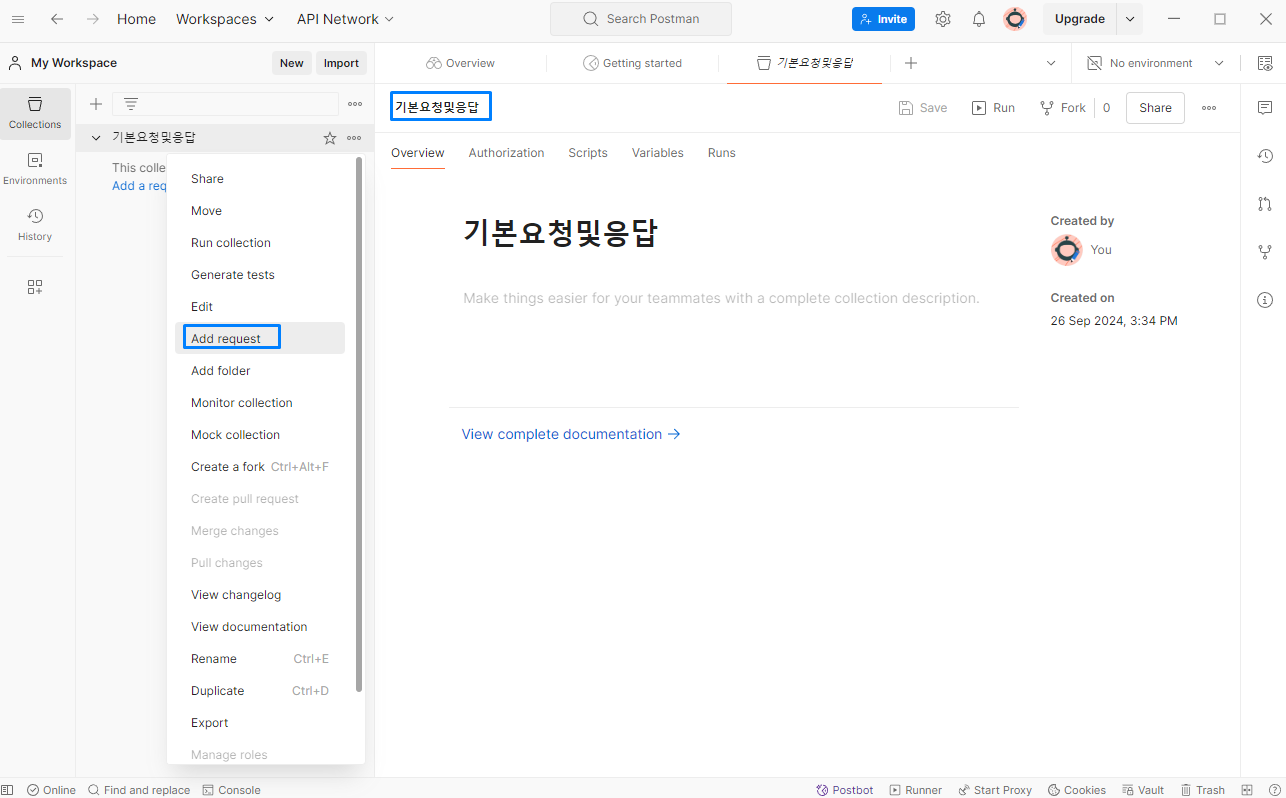The width and height of the screenshot is (1286, 798).
Task: Select Add request from context menu
Action: (x=260, y=338)
